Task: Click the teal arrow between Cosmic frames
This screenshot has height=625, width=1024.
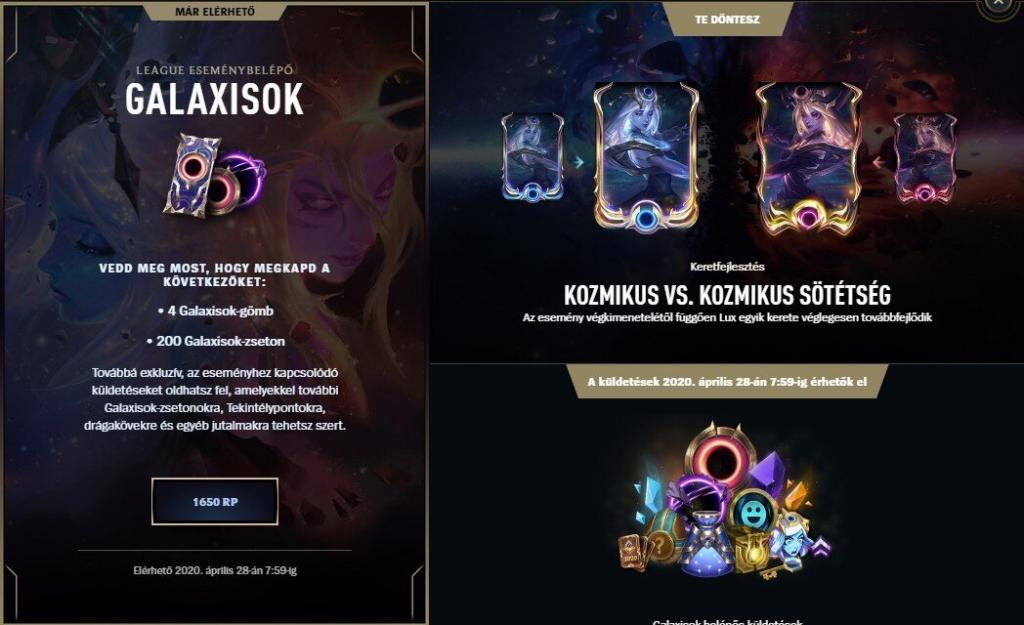Action: coord(579,161)
